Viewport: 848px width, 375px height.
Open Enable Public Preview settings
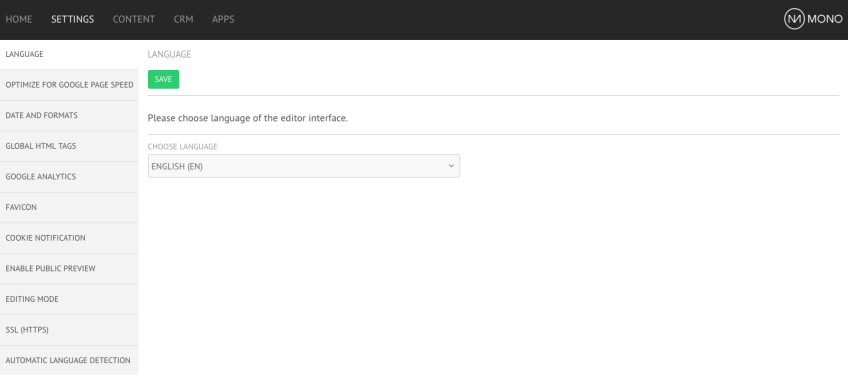(69, 268)
